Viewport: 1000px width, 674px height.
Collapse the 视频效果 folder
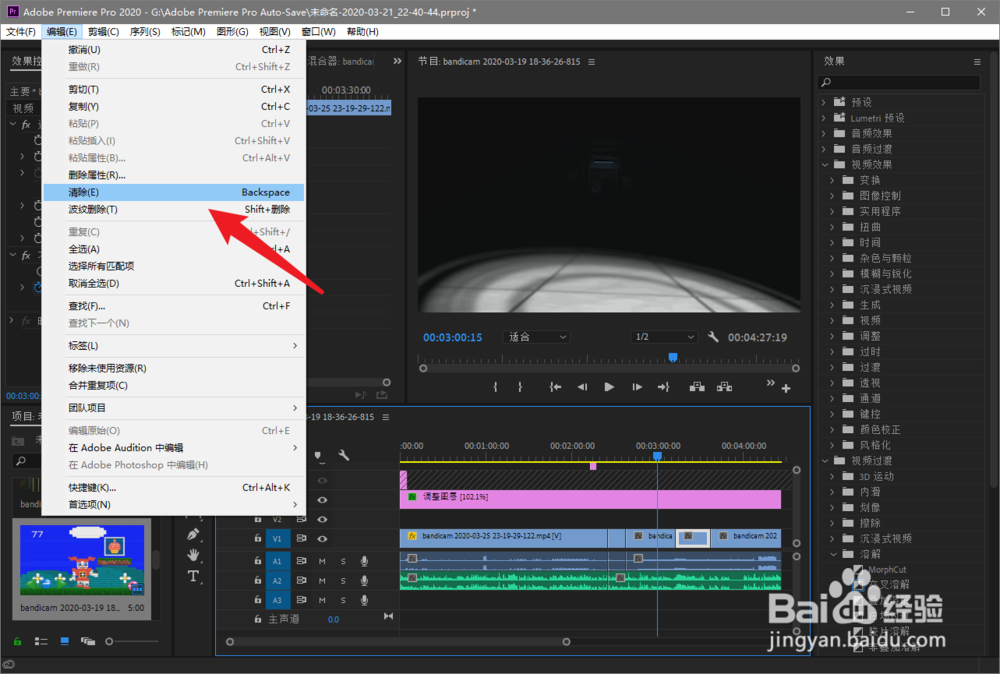pos(825,165)
